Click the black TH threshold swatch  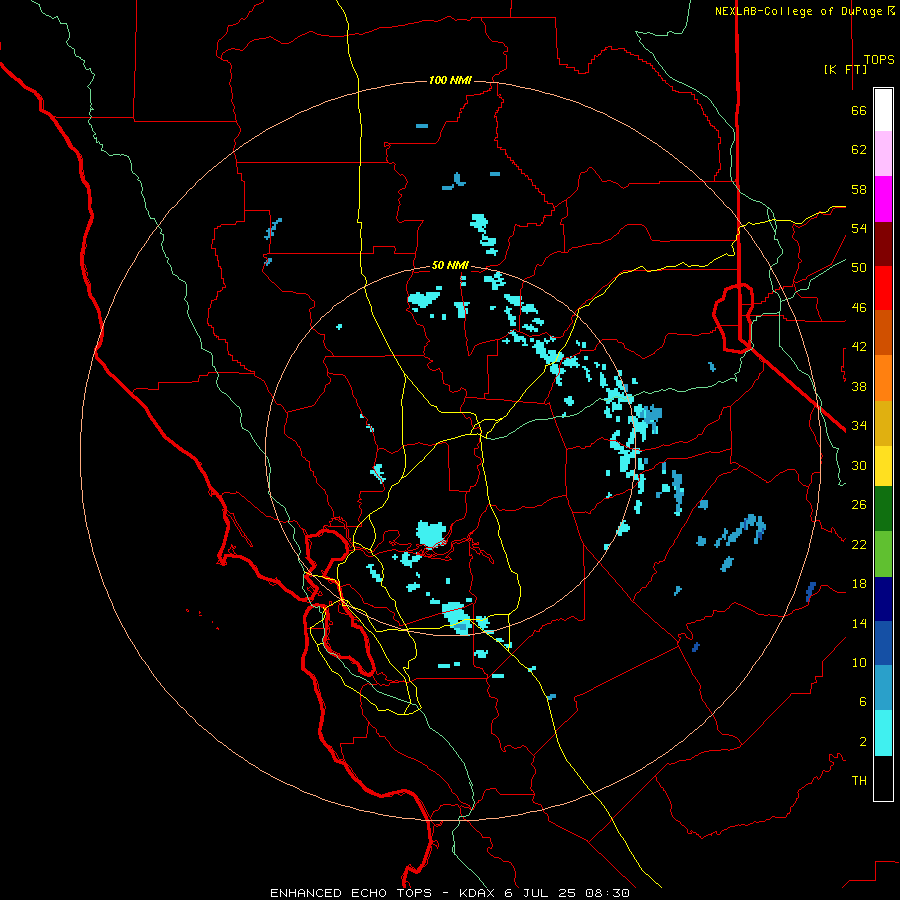pyautogui.click(x=883, y=778)
